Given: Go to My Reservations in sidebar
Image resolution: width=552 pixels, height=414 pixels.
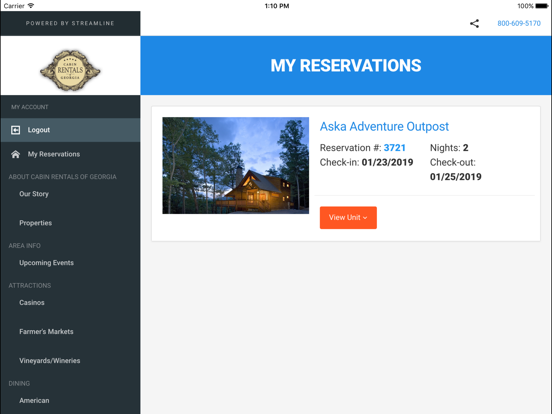Looking at the screenshot, I should 70,154.
